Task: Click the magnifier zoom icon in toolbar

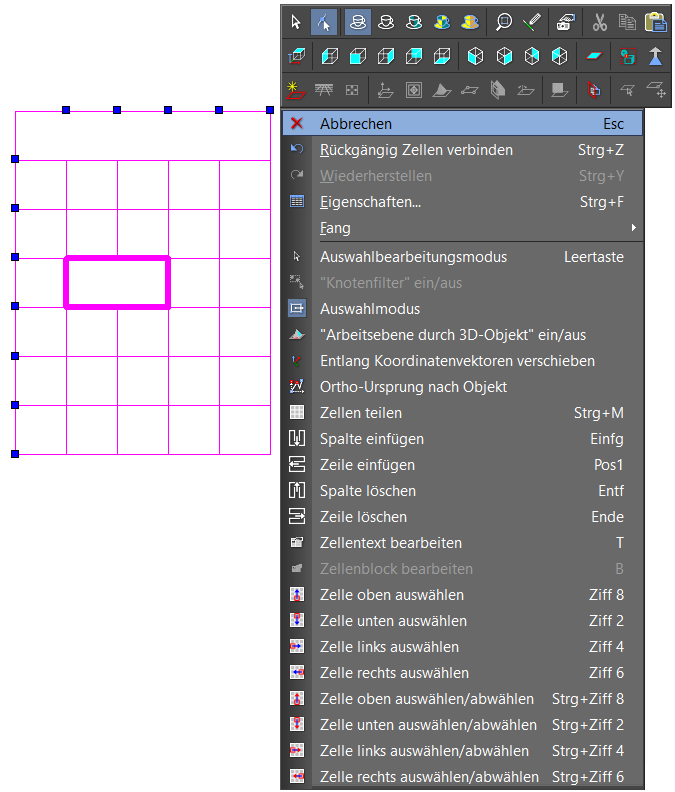Action: point(503,22)
